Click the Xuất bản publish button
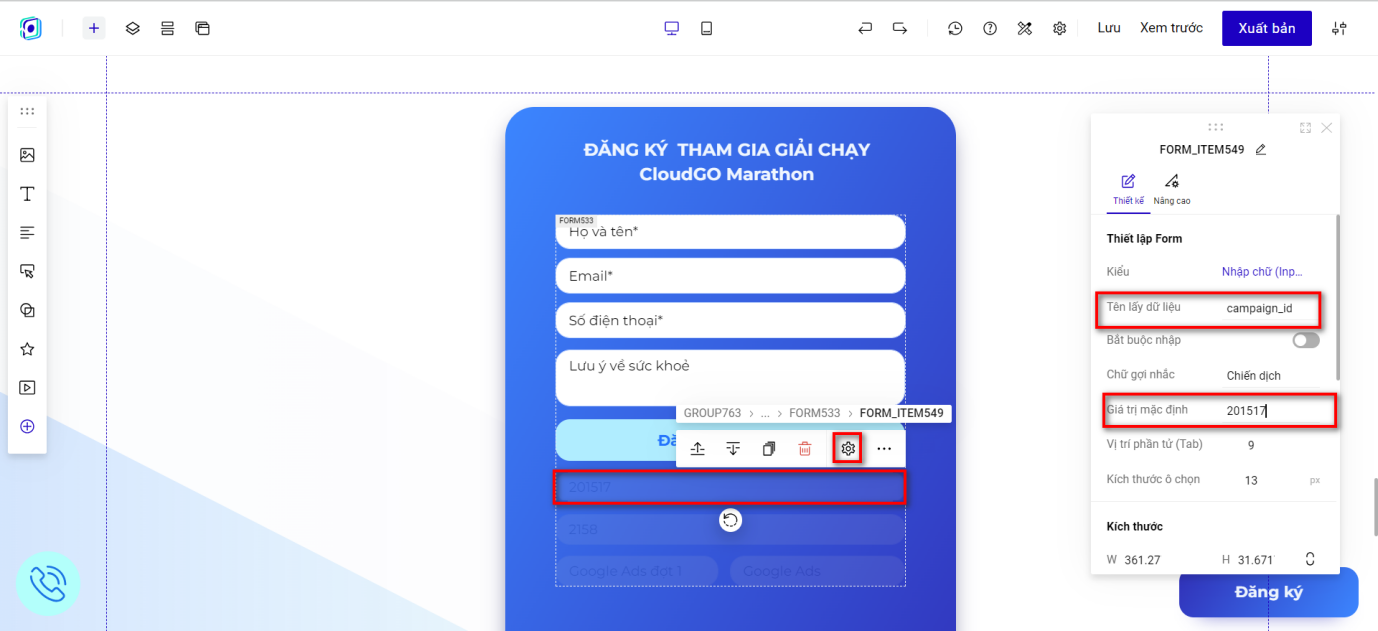This screenshot has width=1378, height=631. 1266,28
